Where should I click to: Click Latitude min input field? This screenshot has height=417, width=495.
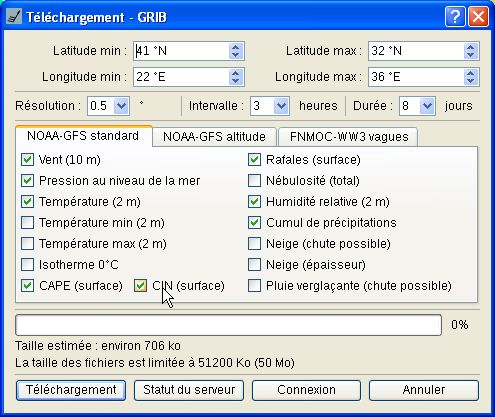181,51
